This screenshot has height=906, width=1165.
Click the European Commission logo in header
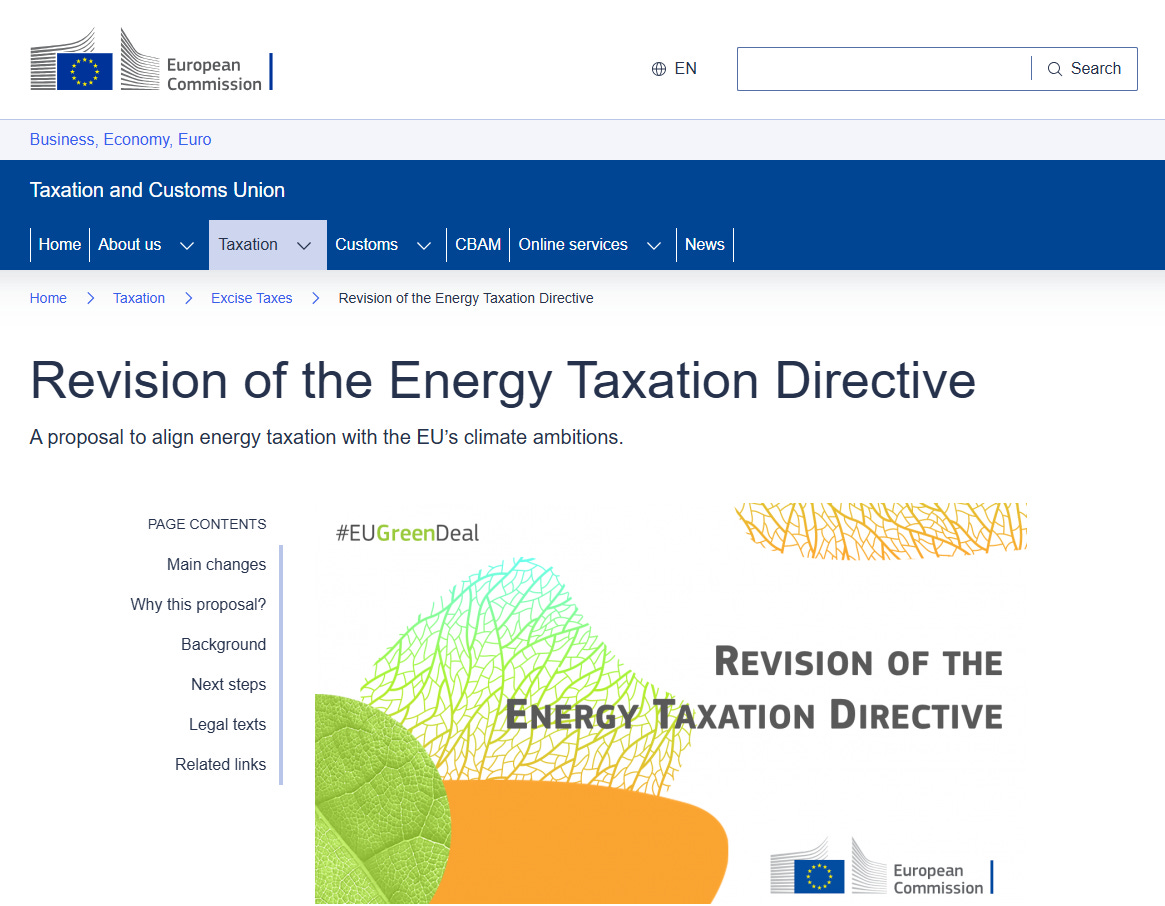pyautogui.click(x=152, y=59)
